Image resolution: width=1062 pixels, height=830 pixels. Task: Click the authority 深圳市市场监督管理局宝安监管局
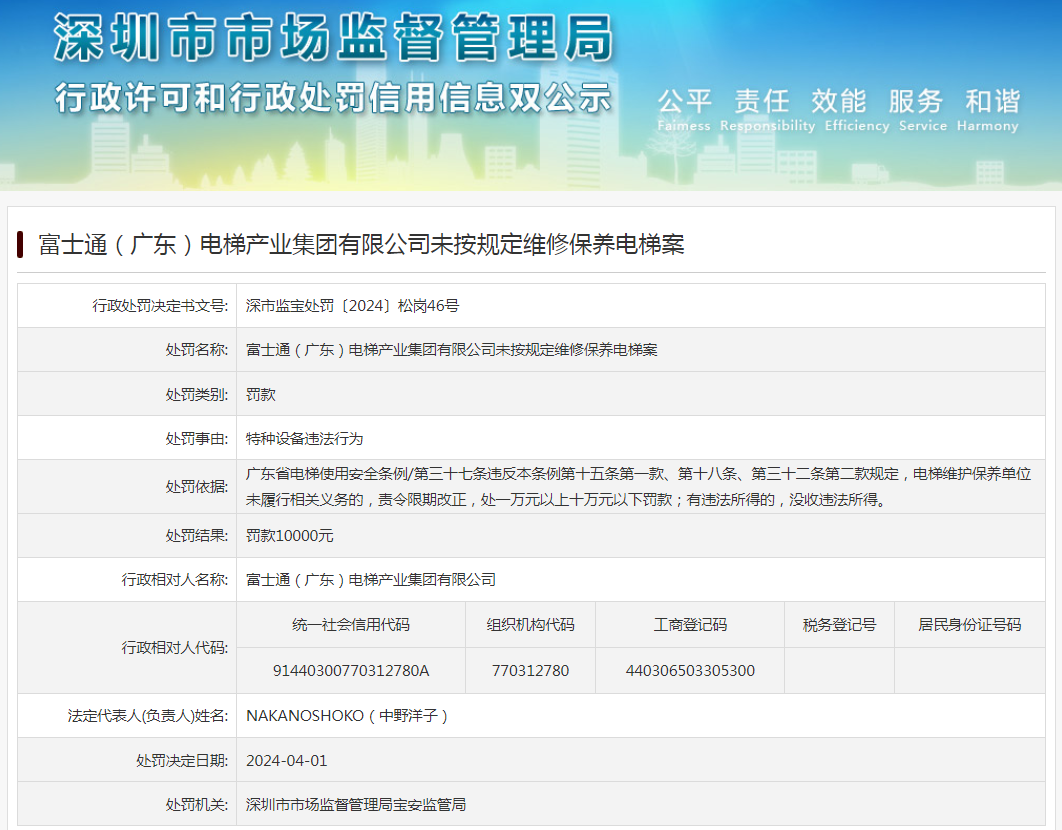(x=356, y=804)
